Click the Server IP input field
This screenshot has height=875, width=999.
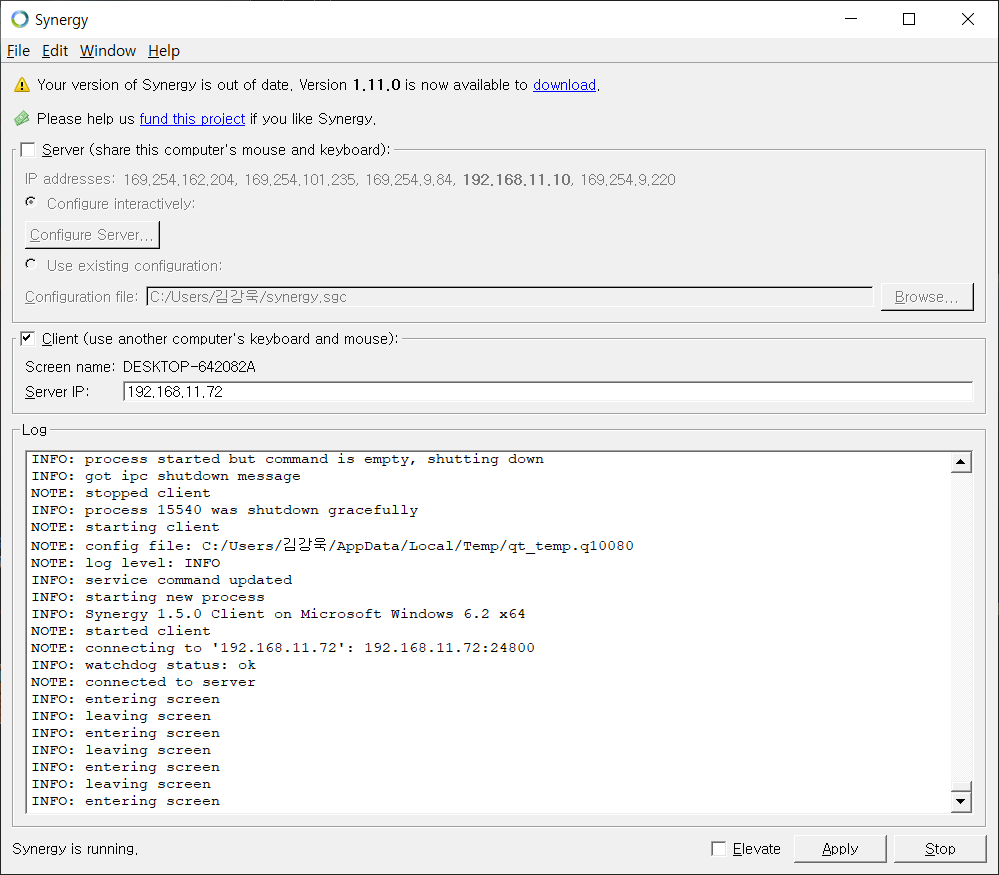[x=548, y=391]
